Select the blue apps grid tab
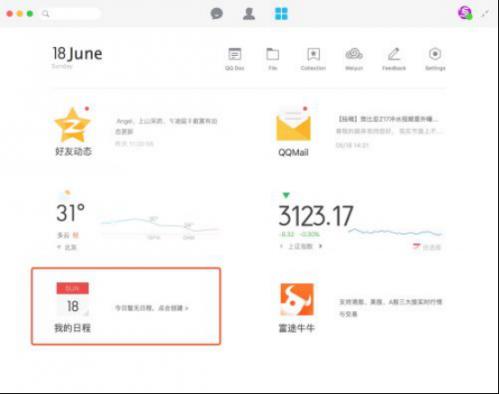The height and width of the screenshot is (394, 499). pyautogui.click(x=281, y=14)
